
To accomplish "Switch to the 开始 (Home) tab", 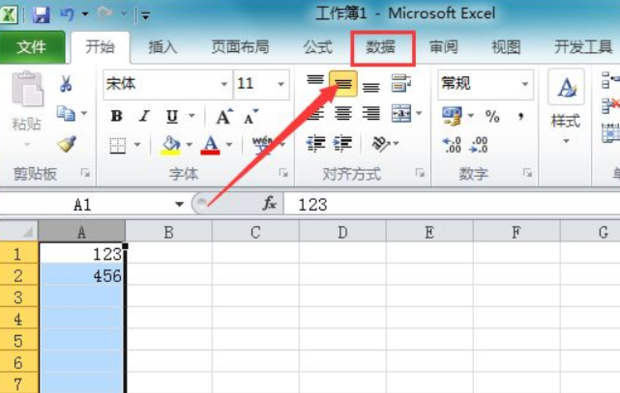I will pyautogui.click(x=100, y=47).
